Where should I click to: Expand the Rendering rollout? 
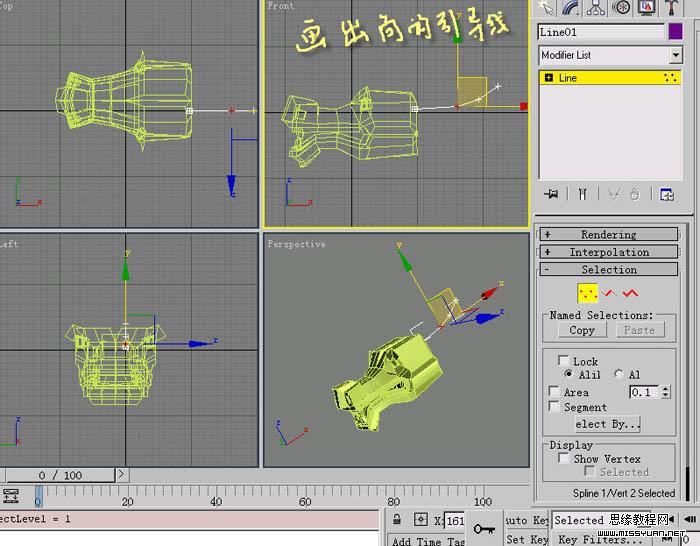pos(609,234)
